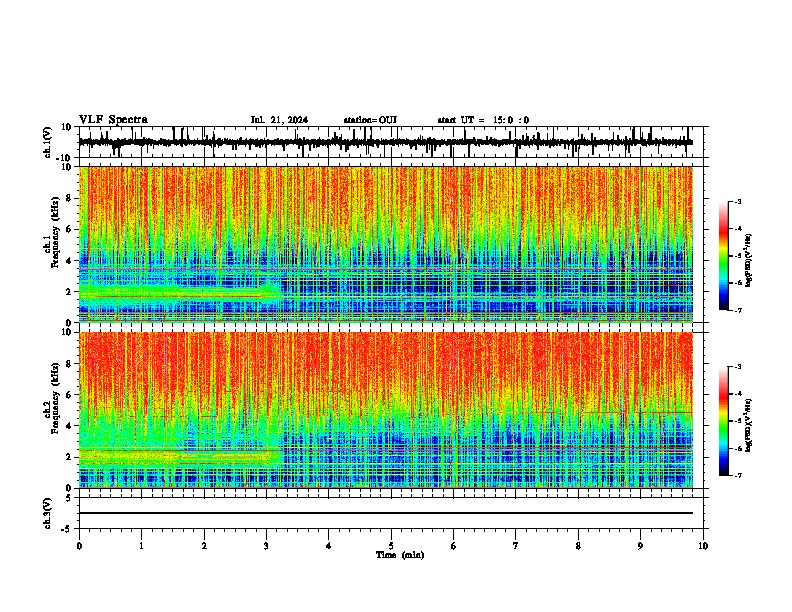792x612 pixels.
Task: Click time axis tick label "1"
Action: (x=141, y=546)
